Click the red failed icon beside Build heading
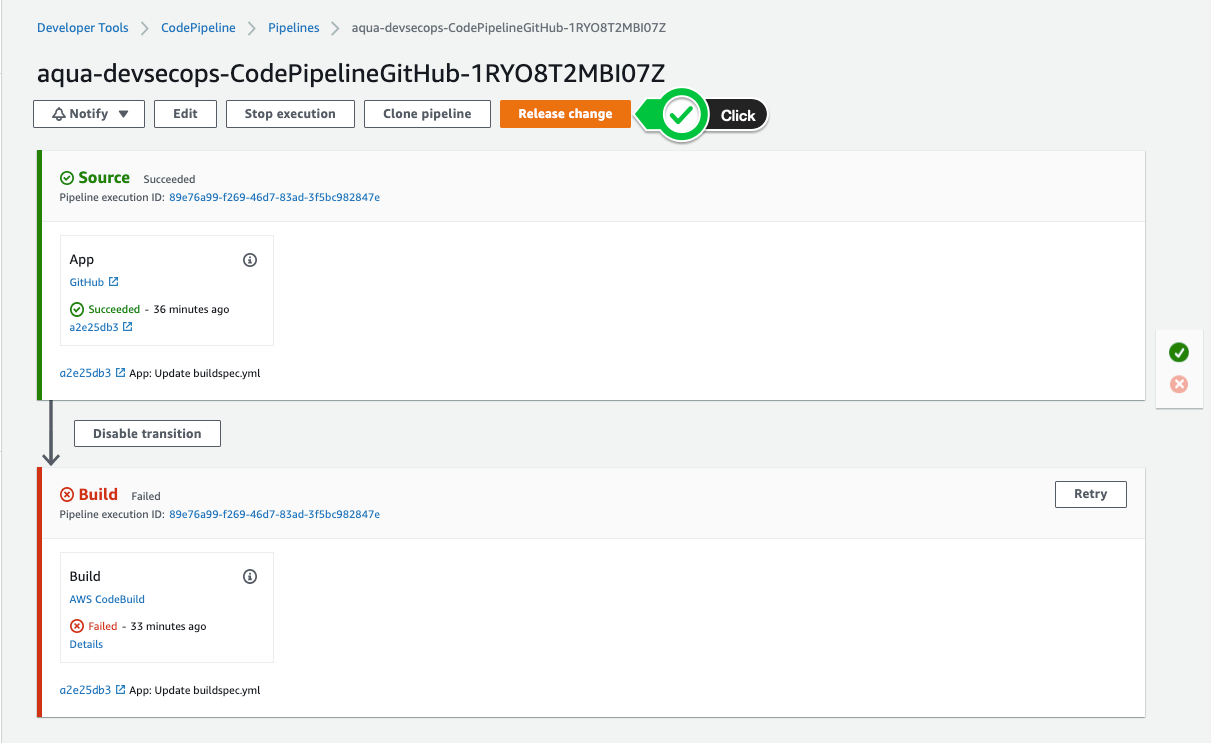The height and width of the screenshot is (743, 1211). [x=67, y=494]
